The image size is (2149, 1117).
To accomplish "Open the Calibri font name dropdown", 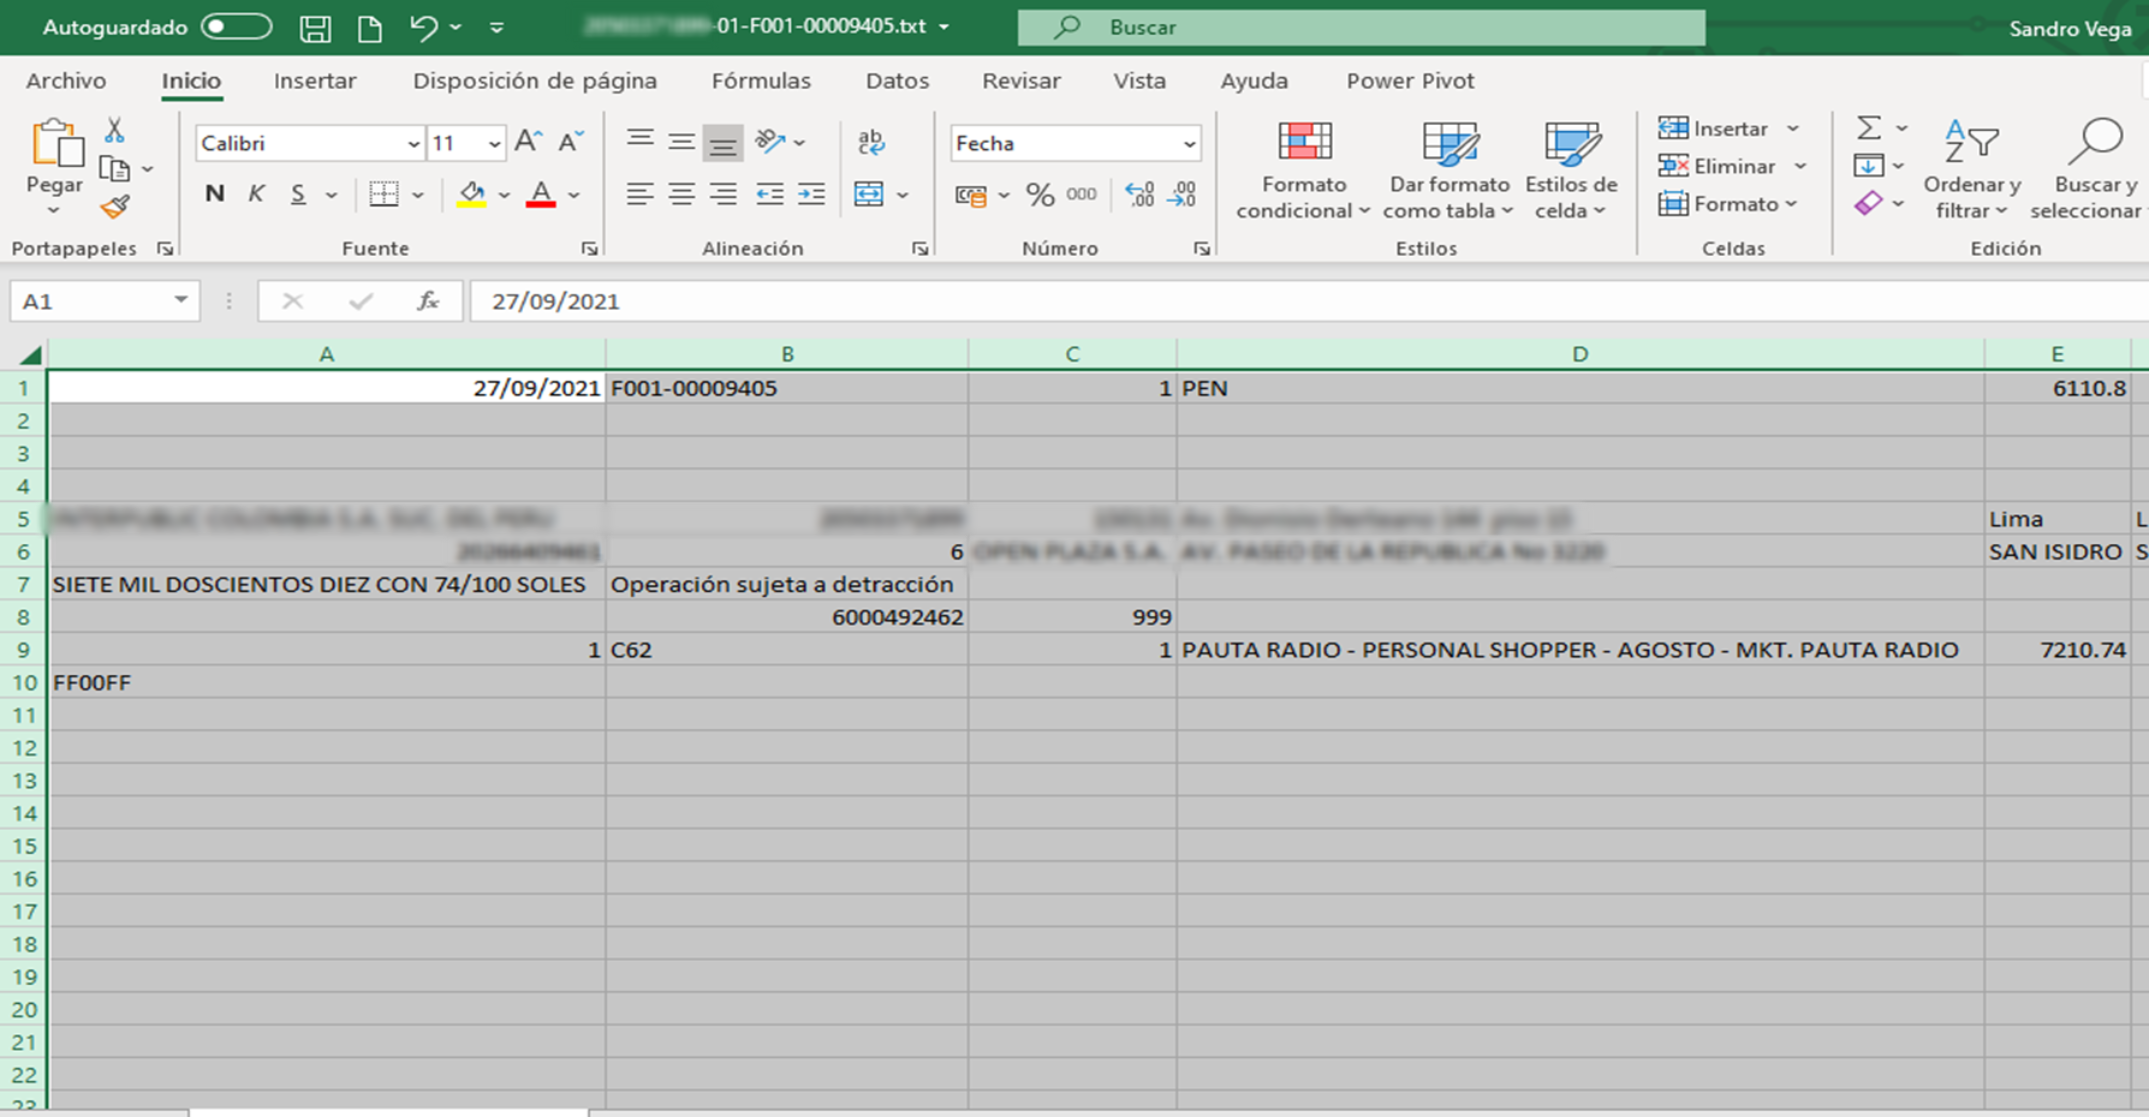I will [x=413, y=144].
